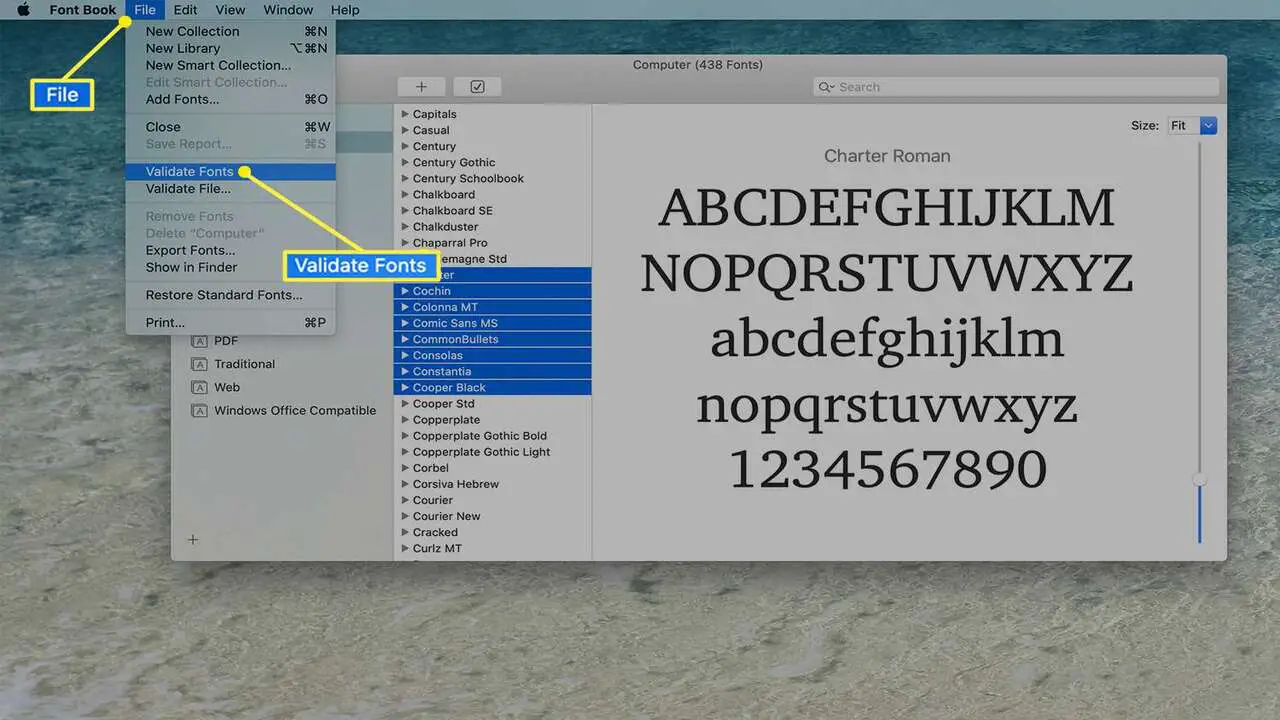Image resolution: width=1280 pixels, height=720 pixels.
Task: Select Windows Office Compatible collection
Action: point(295,410)
